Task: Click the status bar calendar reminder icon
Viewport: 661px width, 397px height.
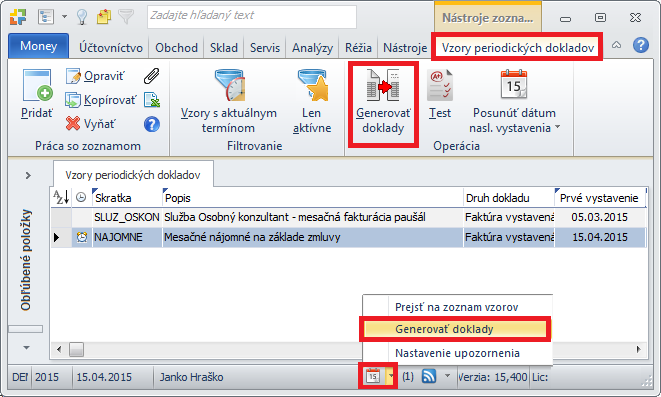Action: (x=373, y=376)
